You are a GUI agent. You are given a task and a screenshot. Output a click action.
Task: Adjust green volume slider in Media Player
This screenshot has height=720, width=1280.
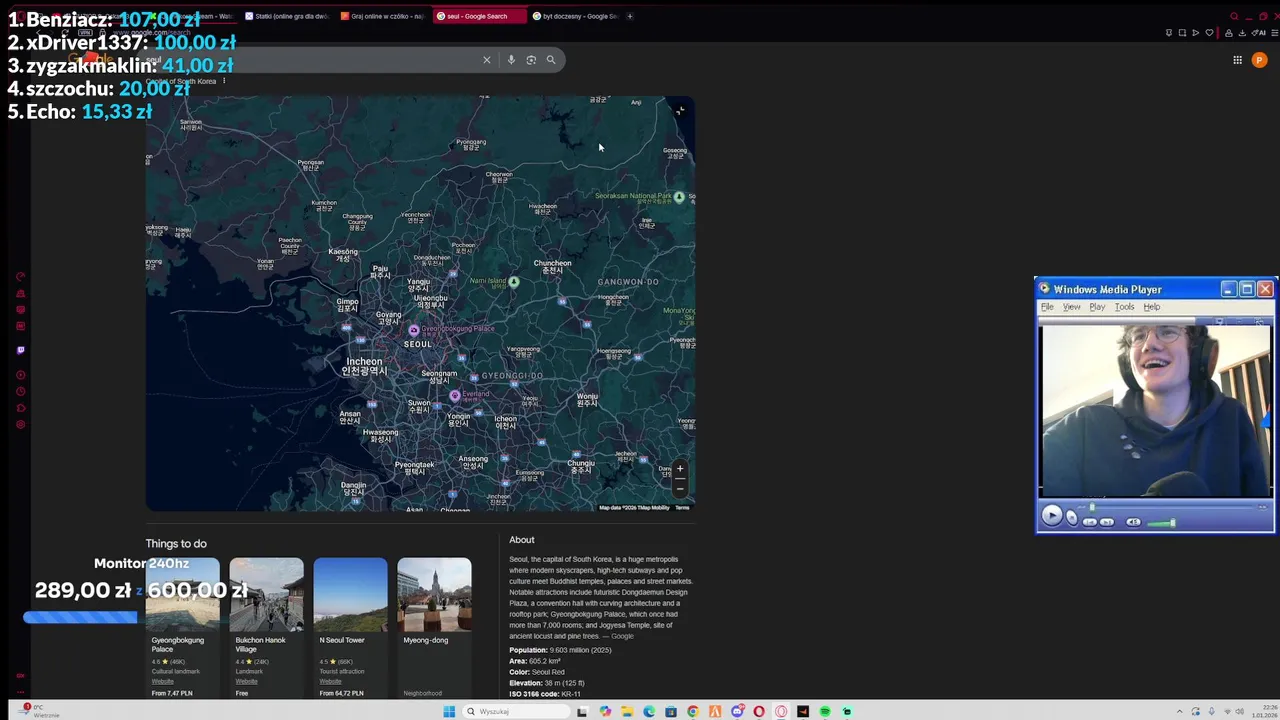(x=1160, y=523)
